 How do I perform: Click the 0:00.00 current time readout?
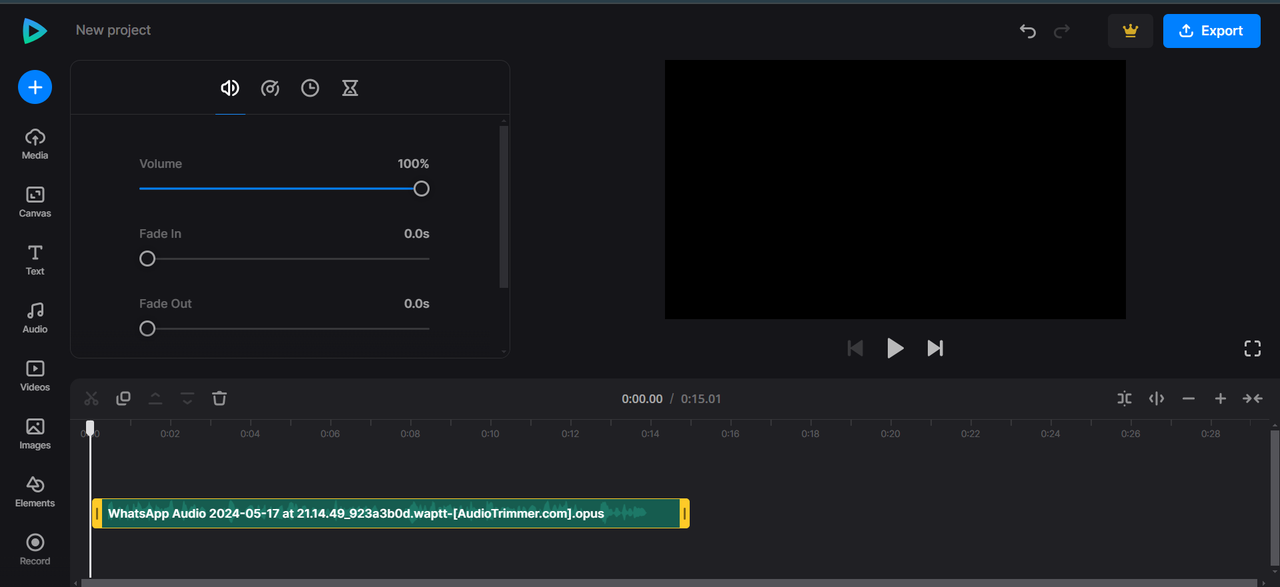[642, 398]
